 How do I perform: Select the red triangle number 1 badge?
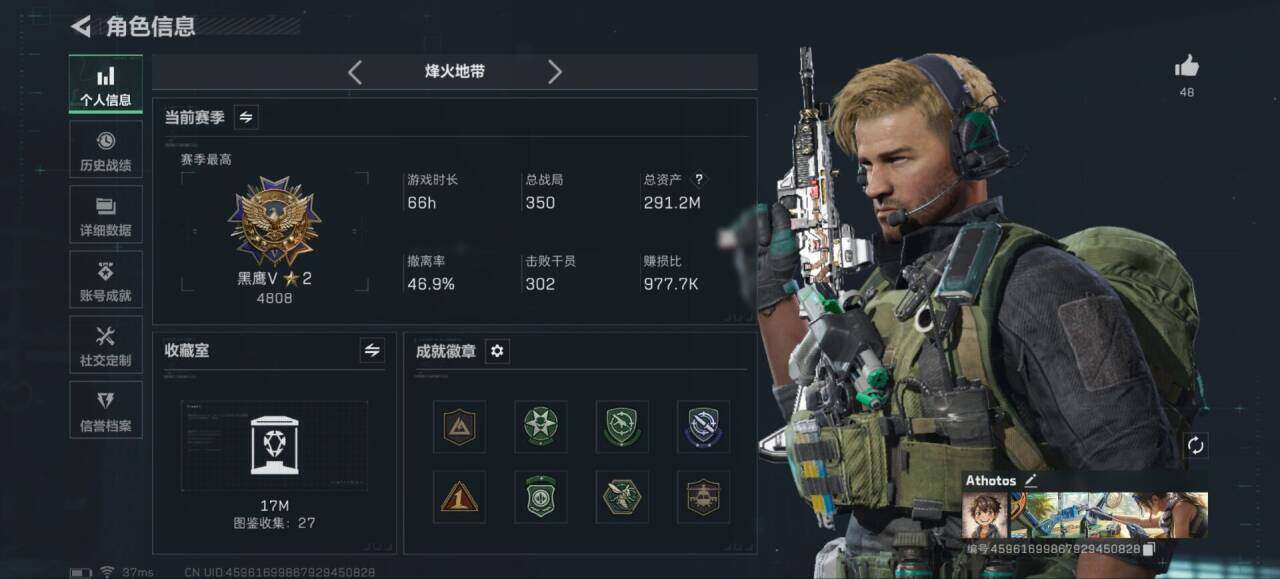tap(459, 497)
